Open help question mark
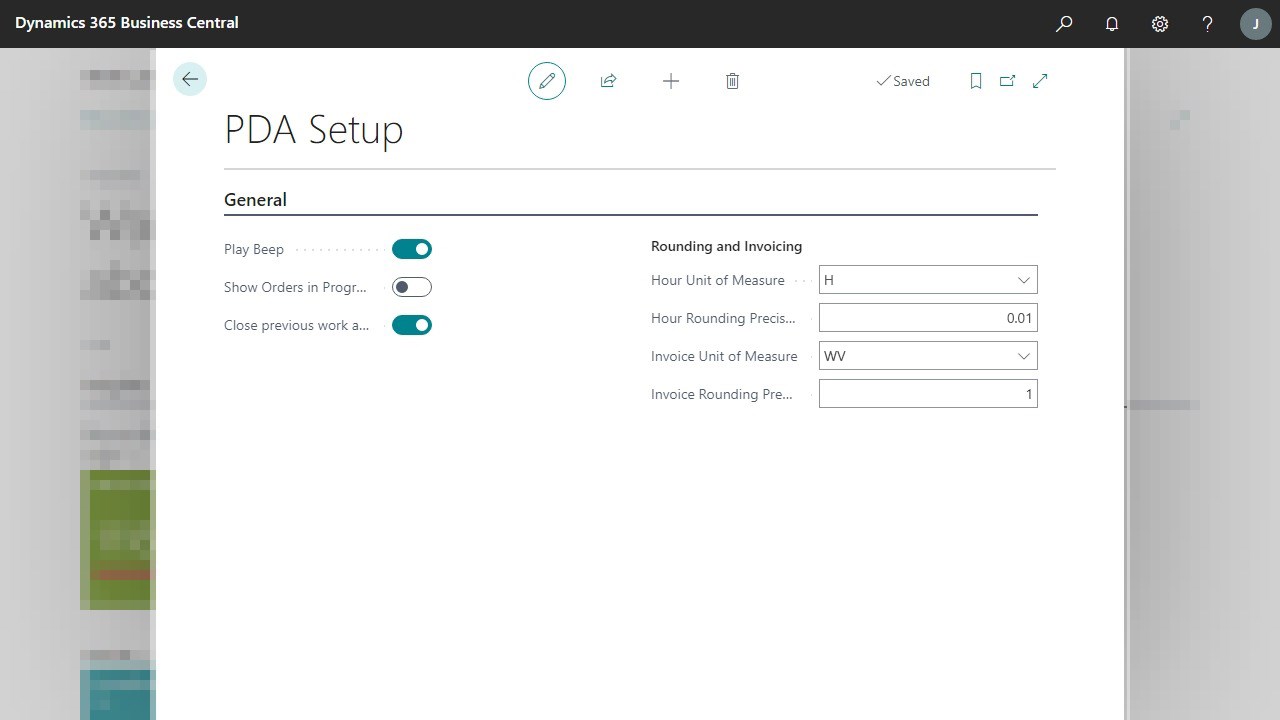1280x720 pixels. 1207,23
